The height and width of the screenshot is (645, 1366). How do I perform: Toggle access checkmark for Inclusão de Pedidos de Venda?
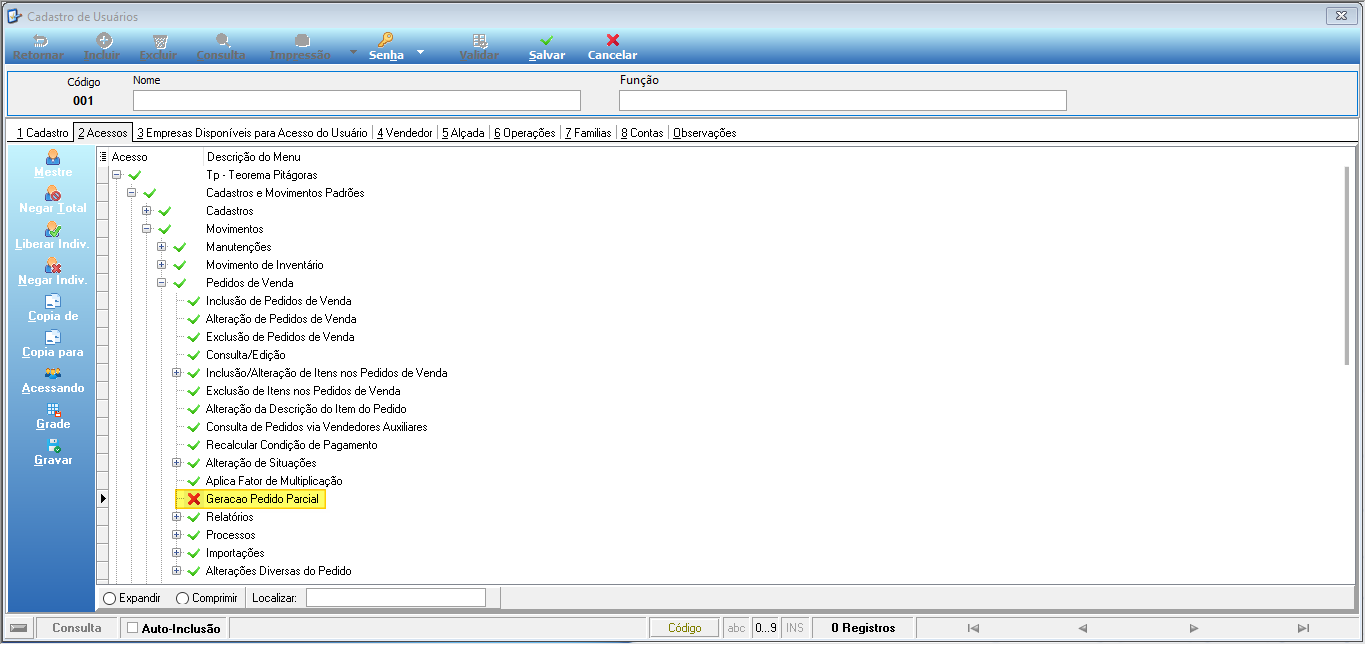[194, 301]
